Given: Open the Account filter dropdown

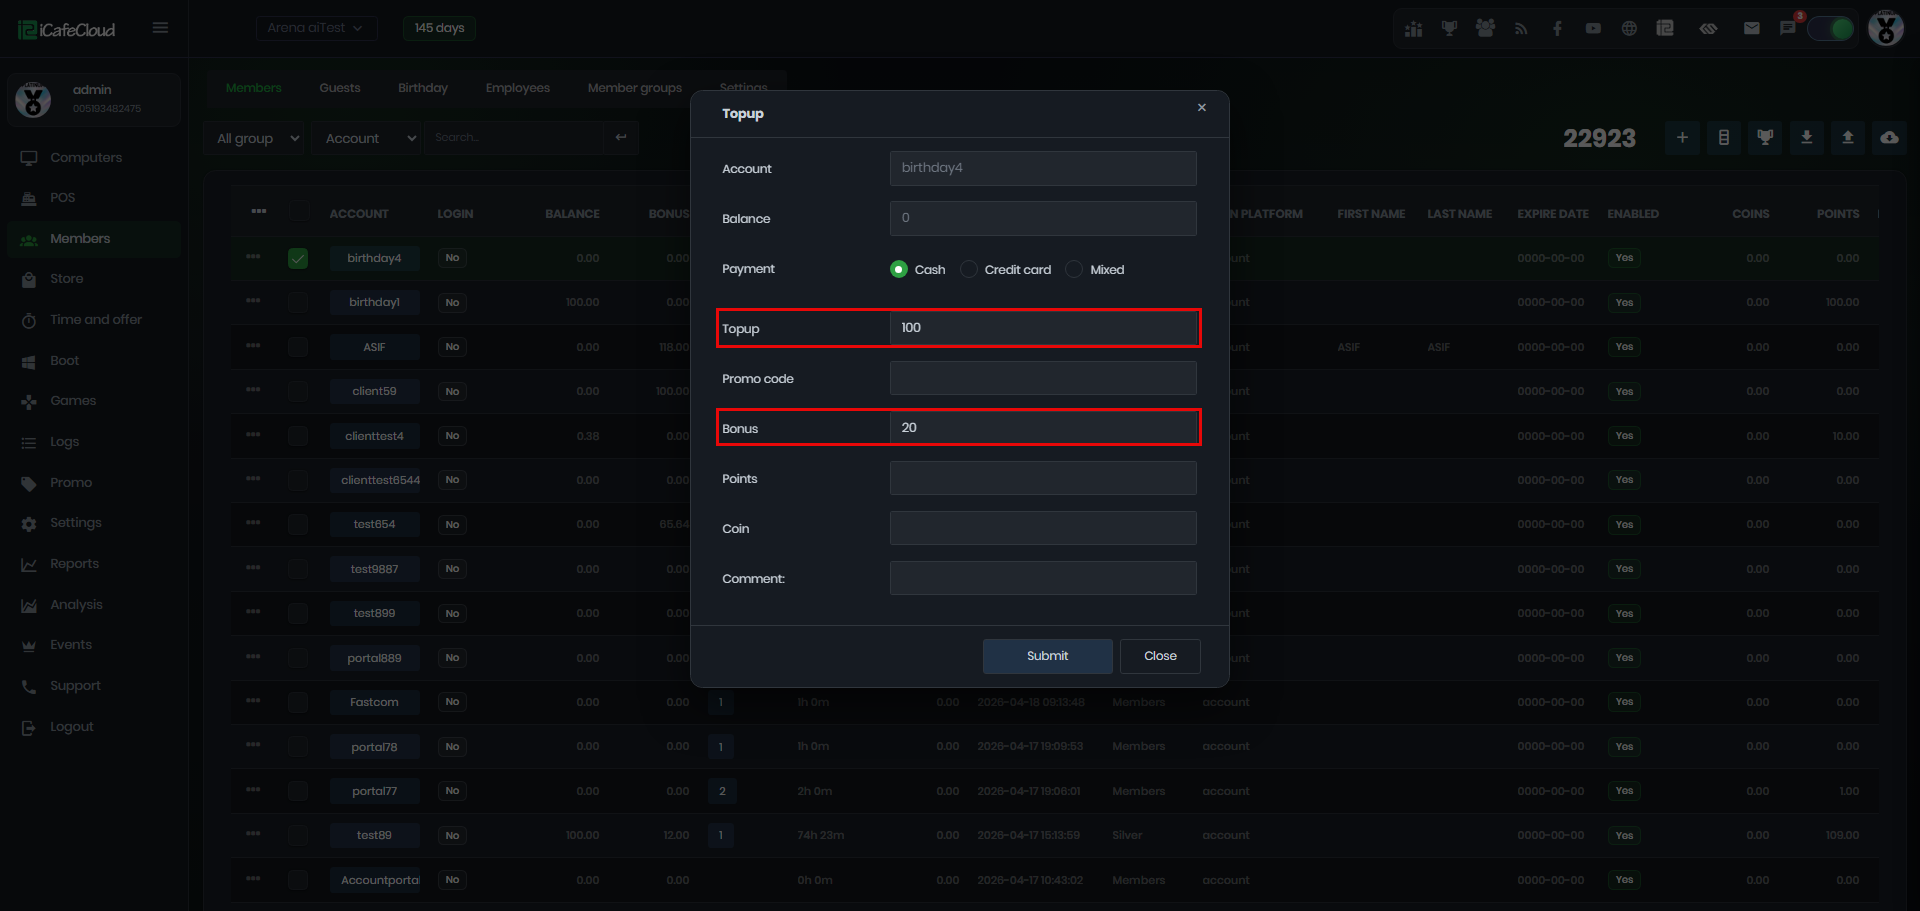Looking at the screenshot, I should pos(366,138).
